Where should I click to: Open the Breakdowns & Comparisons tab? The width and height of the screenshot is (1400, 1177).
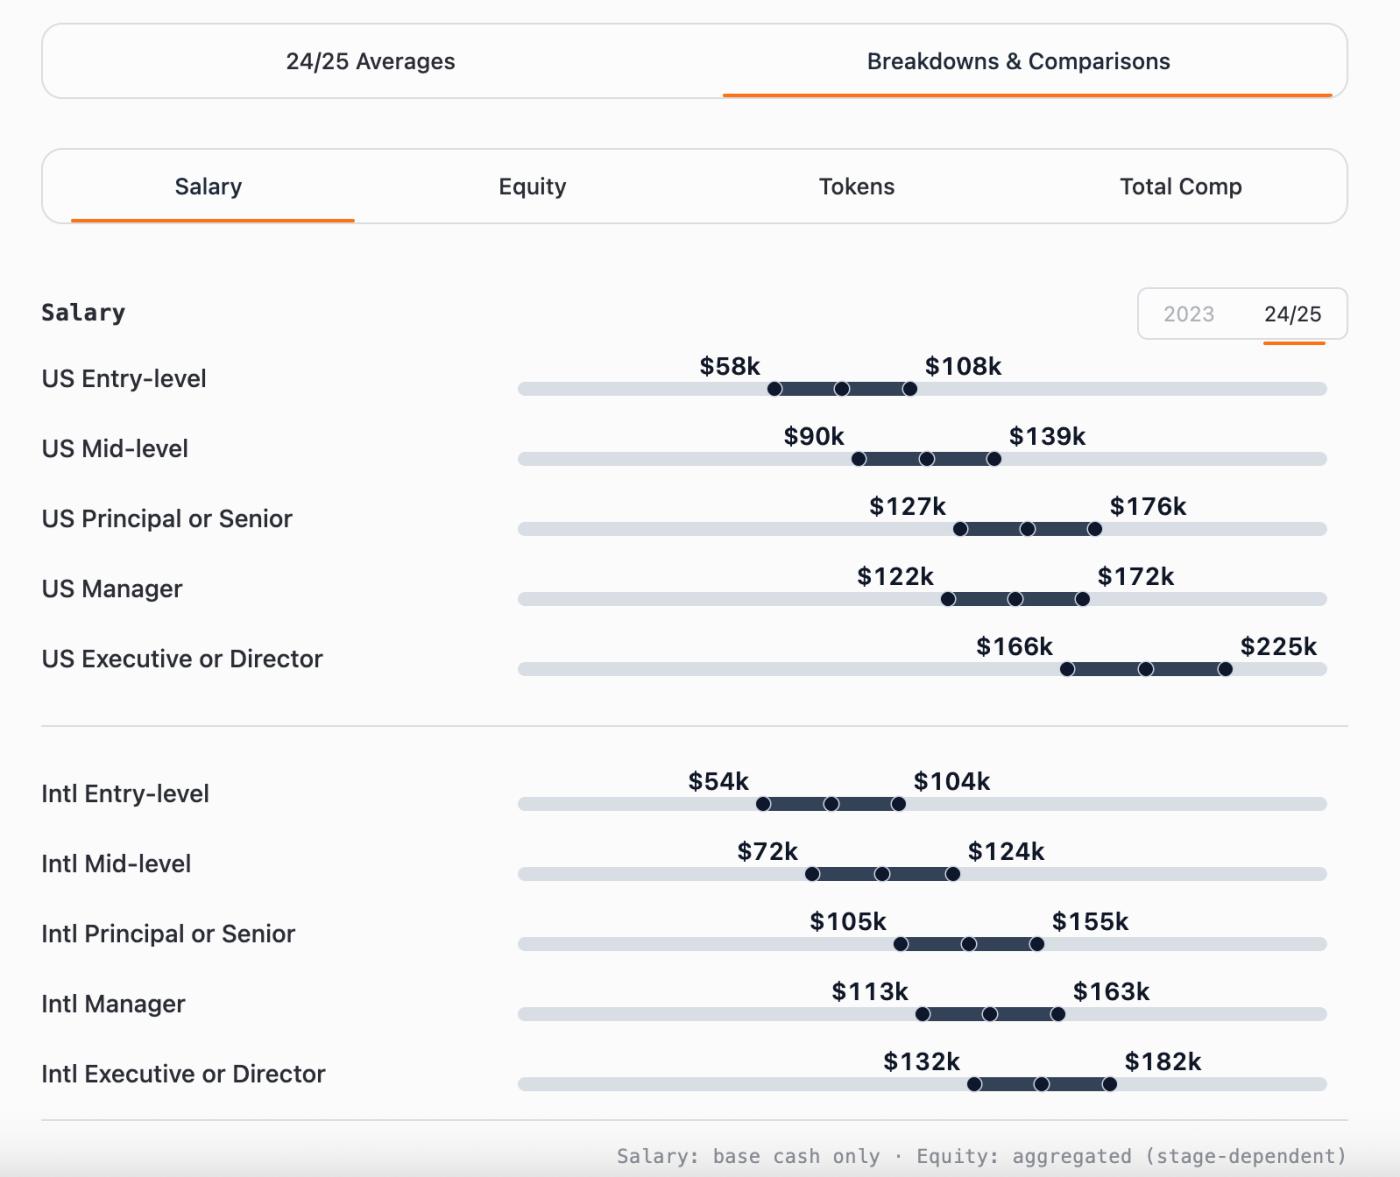1018,62
